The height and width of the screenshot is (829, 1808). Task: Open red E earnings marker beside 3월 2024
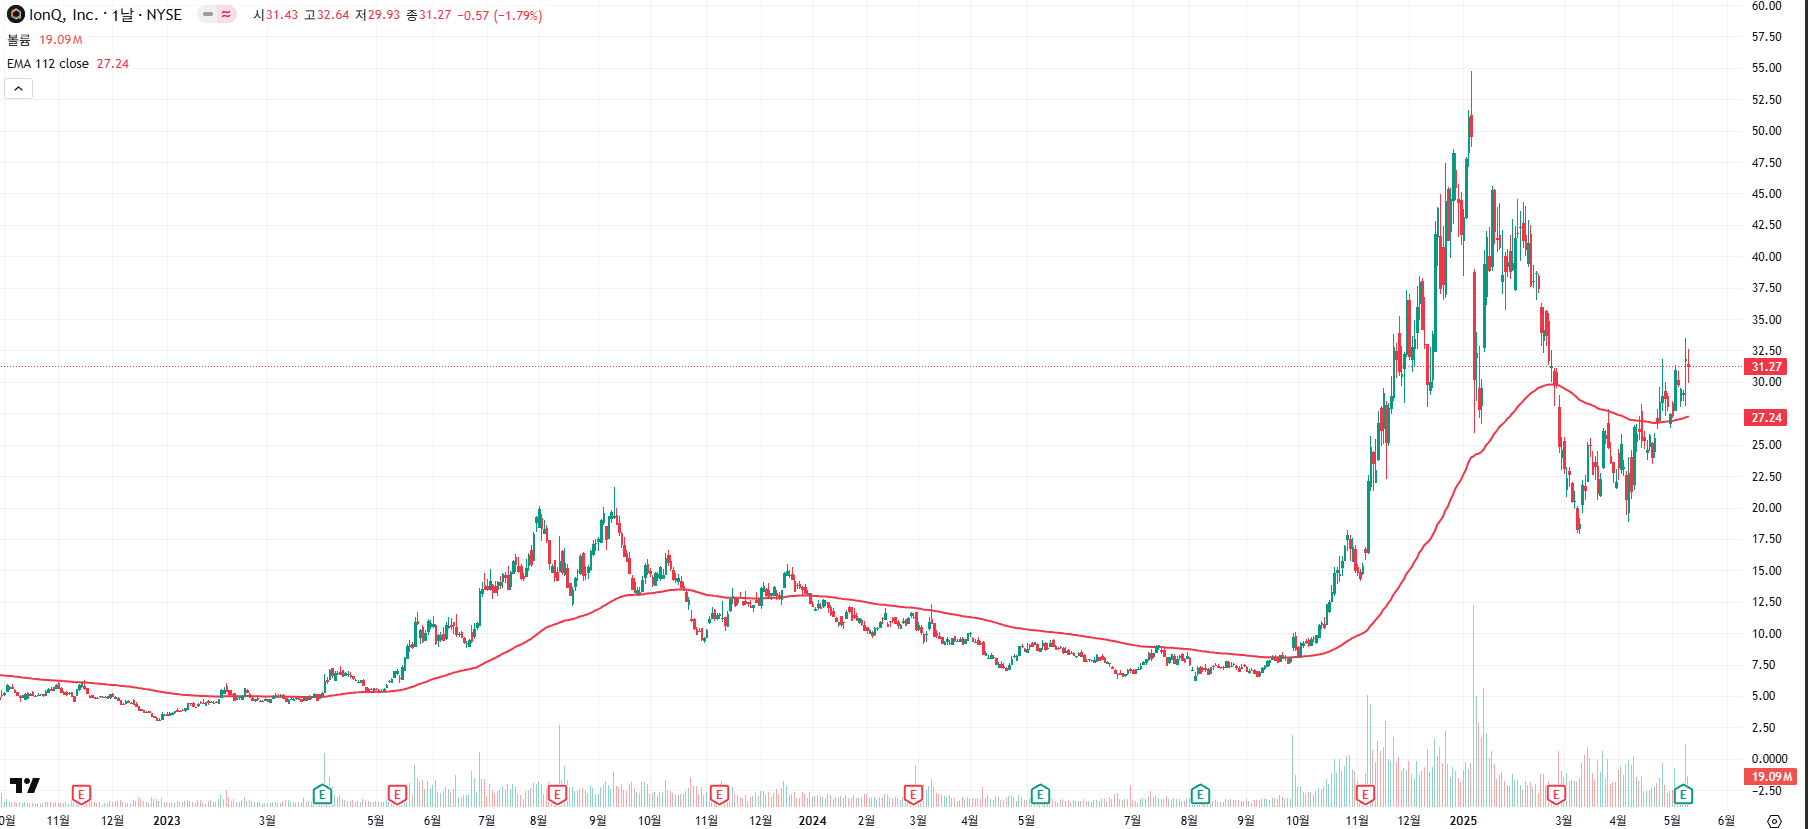coord(913,794)
